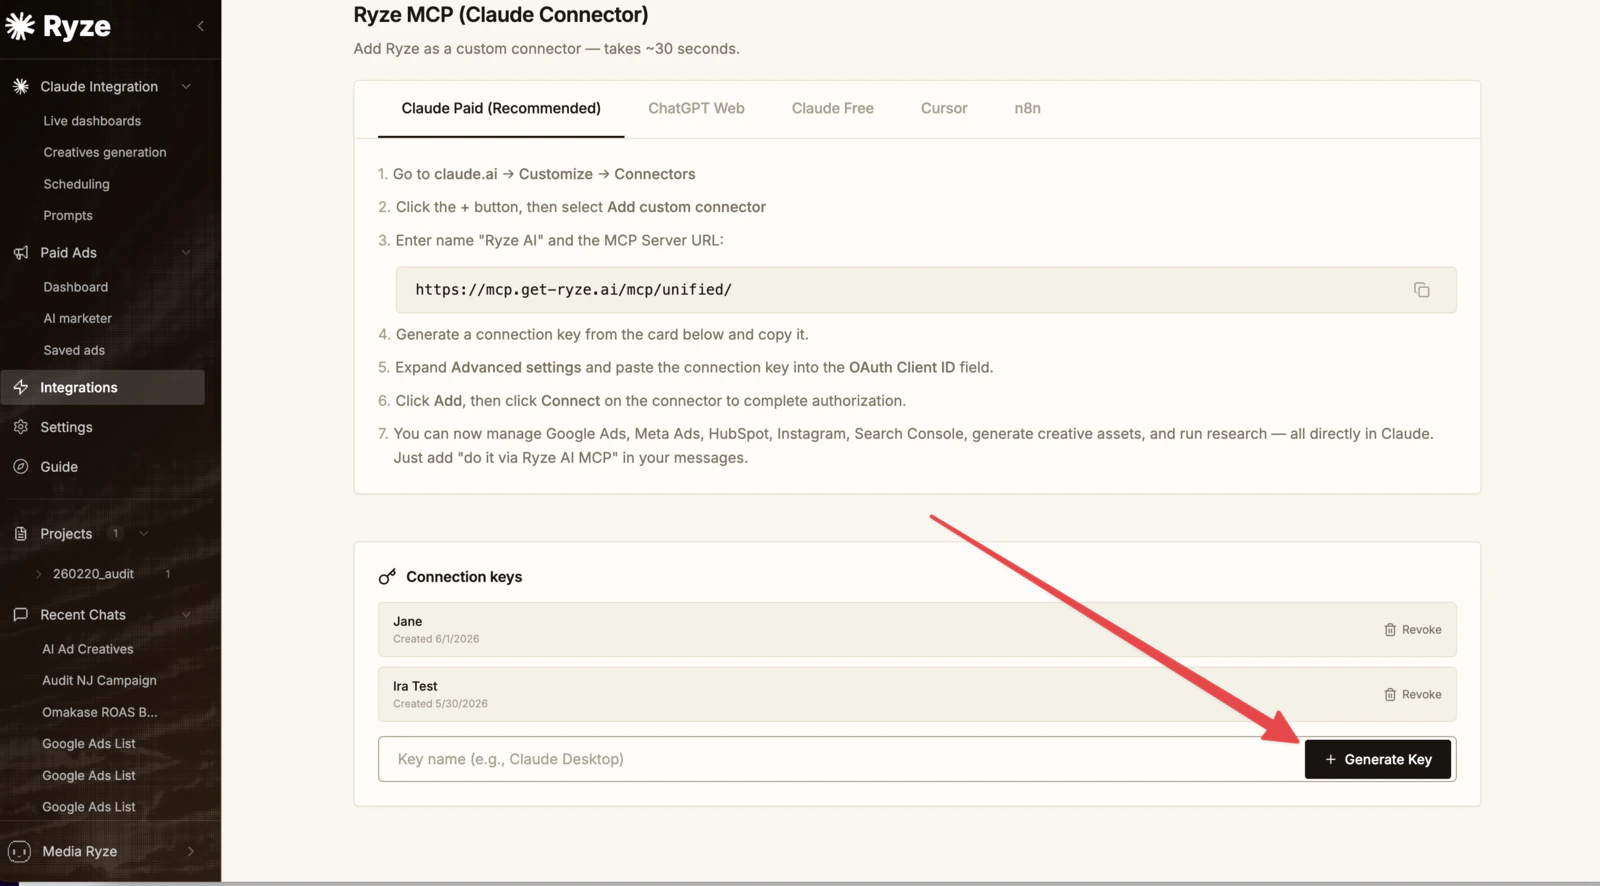
Task: Open the Media Ryze account menu
Action: [191, 852]
